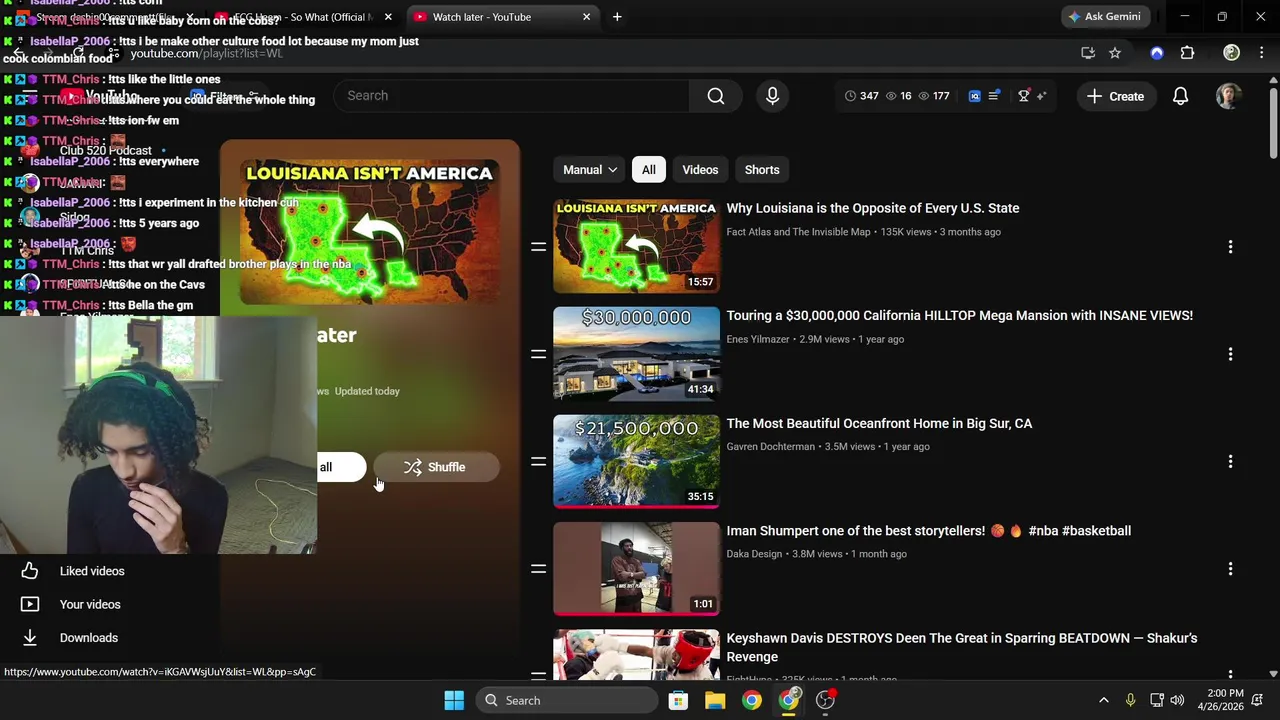The image size is (1280, 720).
Task: Open the Manual sort dropdown
Action: pos(590,170)
